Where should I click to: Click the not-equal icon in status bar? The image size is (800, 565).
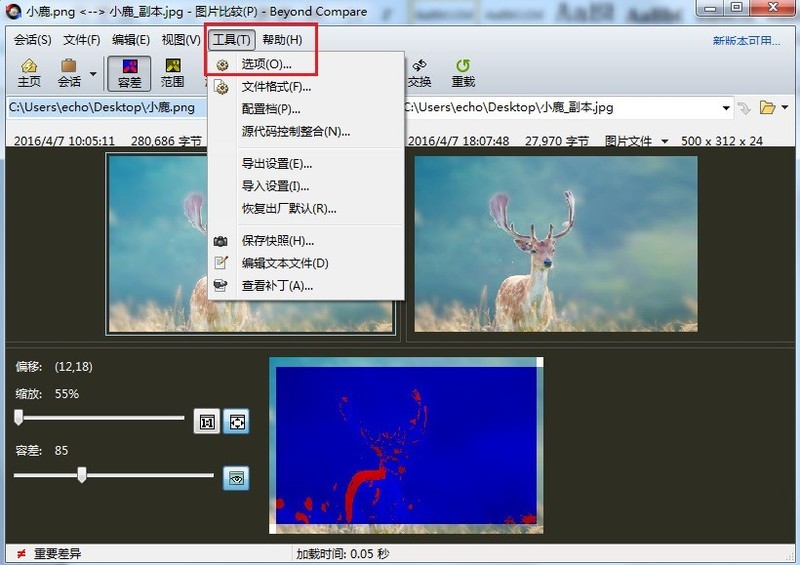[x=21, y=554]
